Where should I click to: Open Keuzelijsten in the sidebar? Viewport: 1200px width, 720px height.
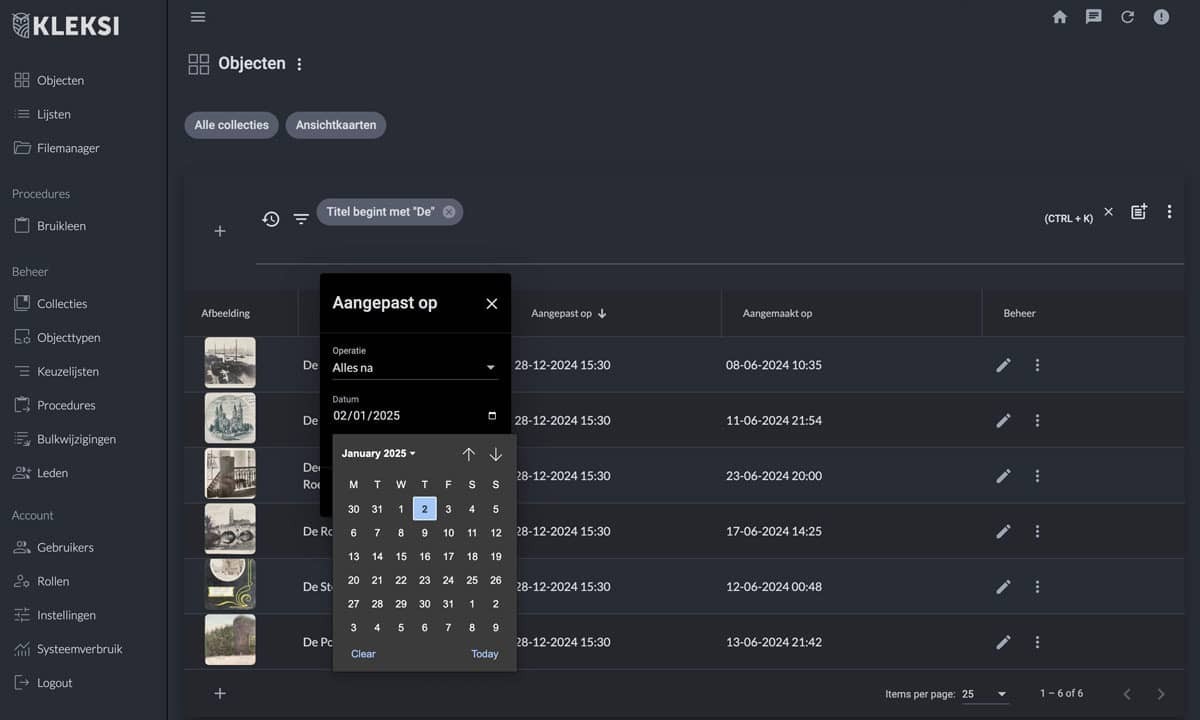pyautogui.click(x=67, y=371)
